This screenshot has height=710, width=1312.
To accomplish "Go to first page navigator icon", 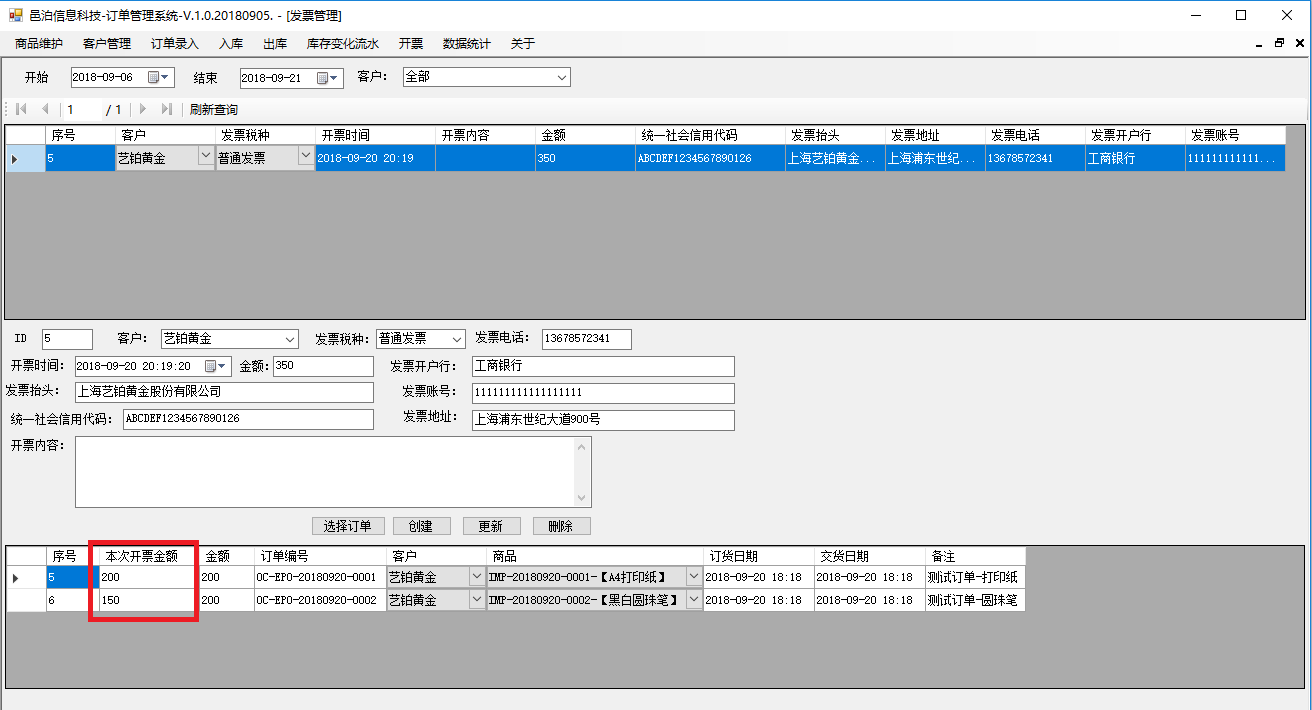I will click(21, 109).
